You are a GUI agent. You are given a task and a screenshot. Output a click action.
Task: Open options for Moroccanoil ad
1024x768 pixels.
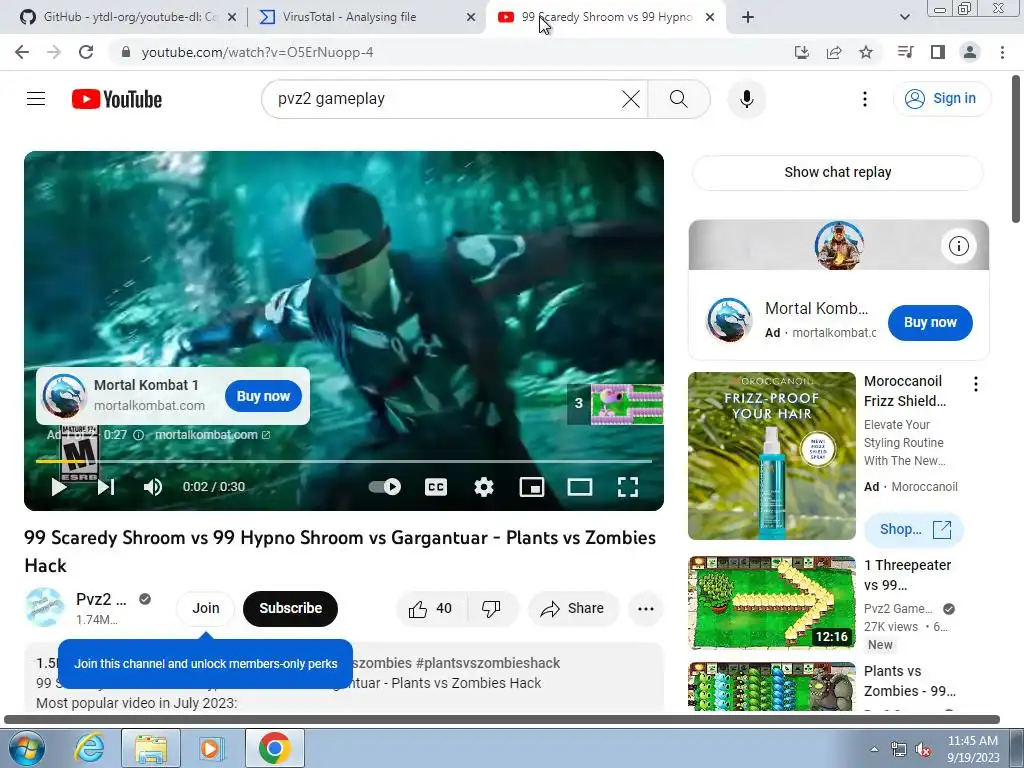tap(976, 384)
